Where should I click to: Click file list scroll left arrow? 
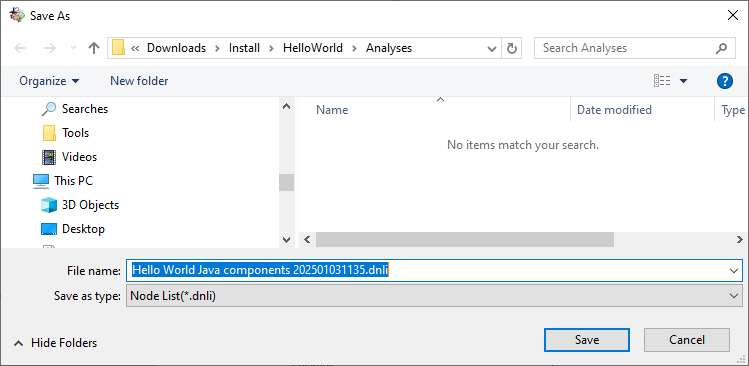tap(307, 239)
